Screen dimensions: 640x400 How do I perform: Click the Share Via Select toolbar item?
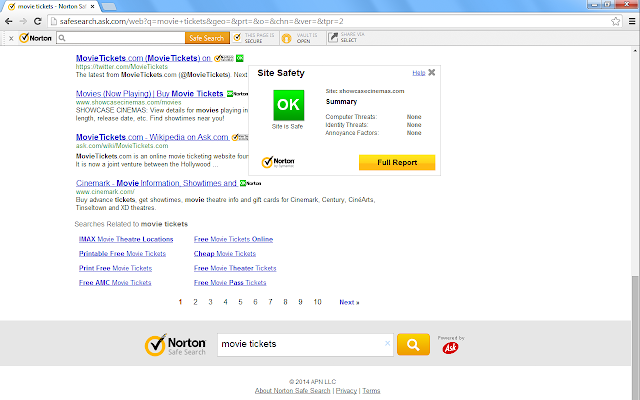347,38
